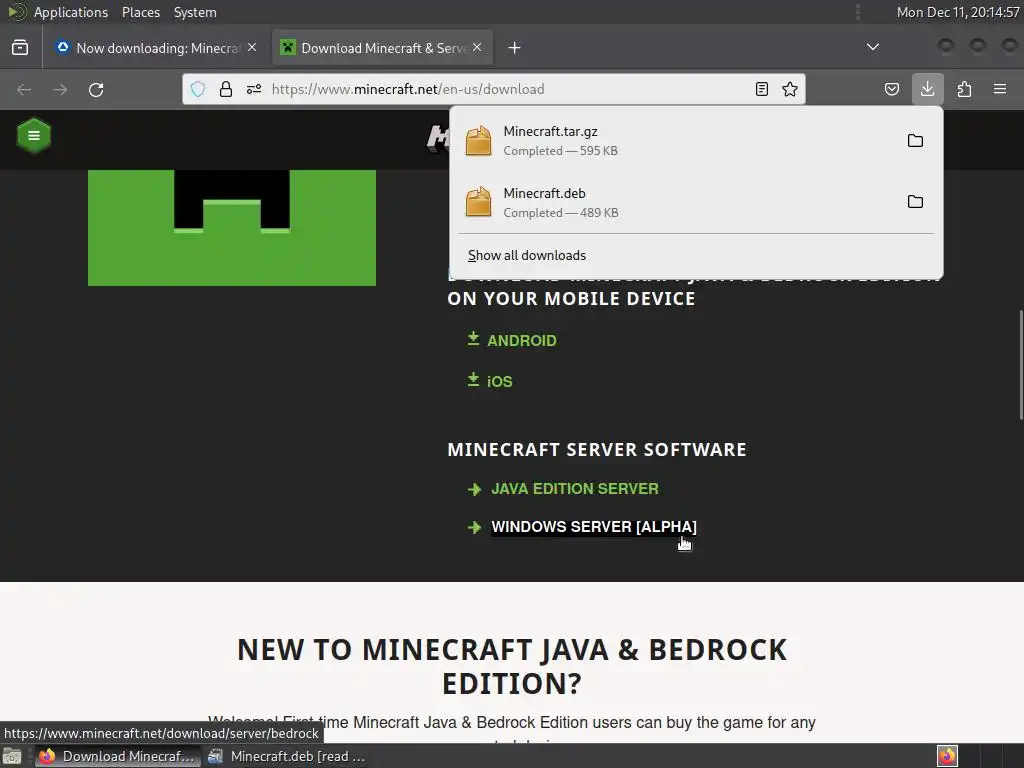
Task: Show site security padlock info
Action: [x=226, y=89]
